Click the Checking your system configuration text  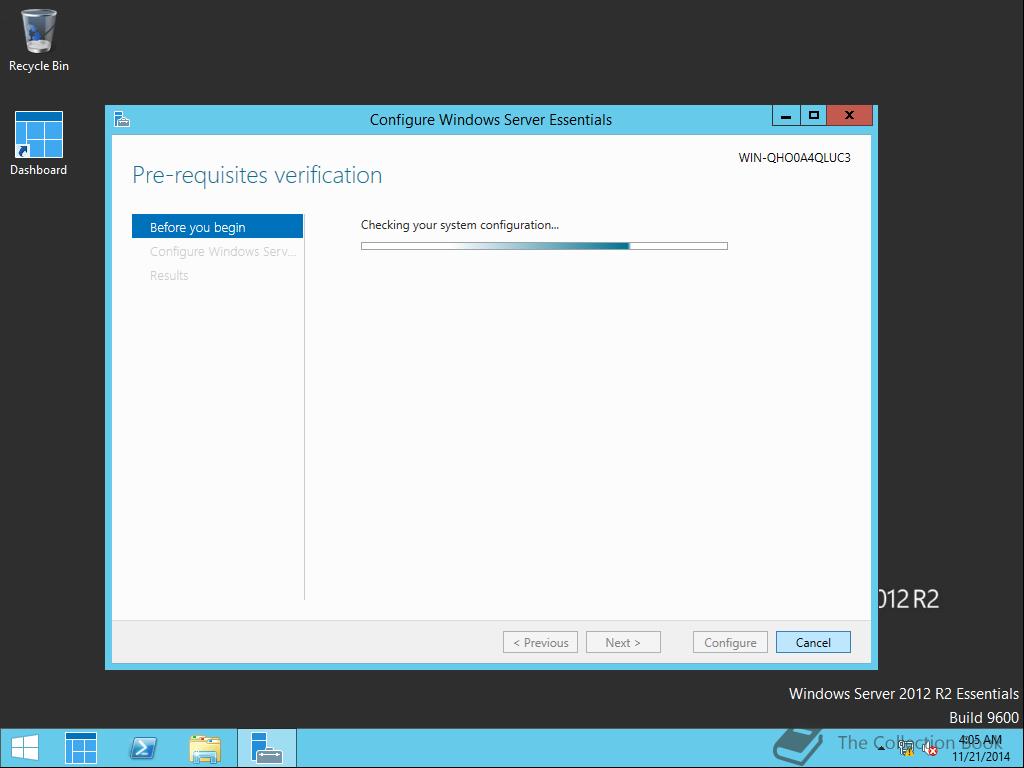[x=460, y=225]
